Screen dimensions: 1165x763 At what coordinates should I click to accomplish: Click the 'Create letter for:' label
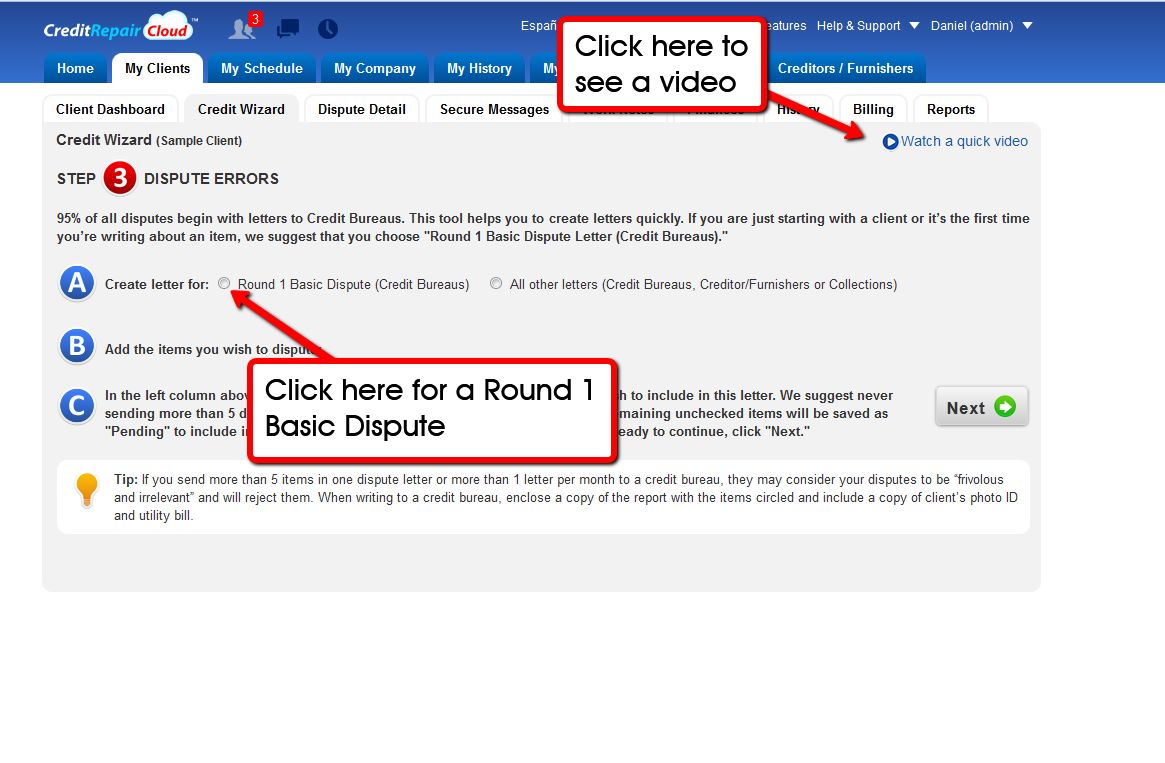pyautogui.click(x=157, y=285)
